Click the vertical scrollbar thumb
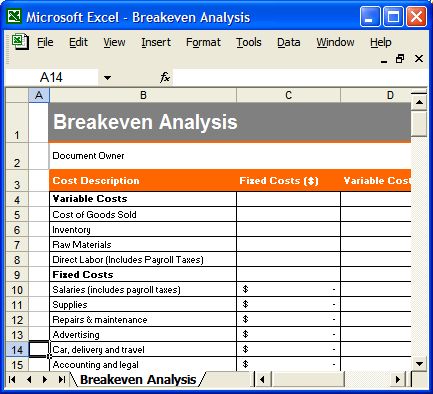Viewport: 433px width, 394px height. pyautogui.click(x=419, y=123)
